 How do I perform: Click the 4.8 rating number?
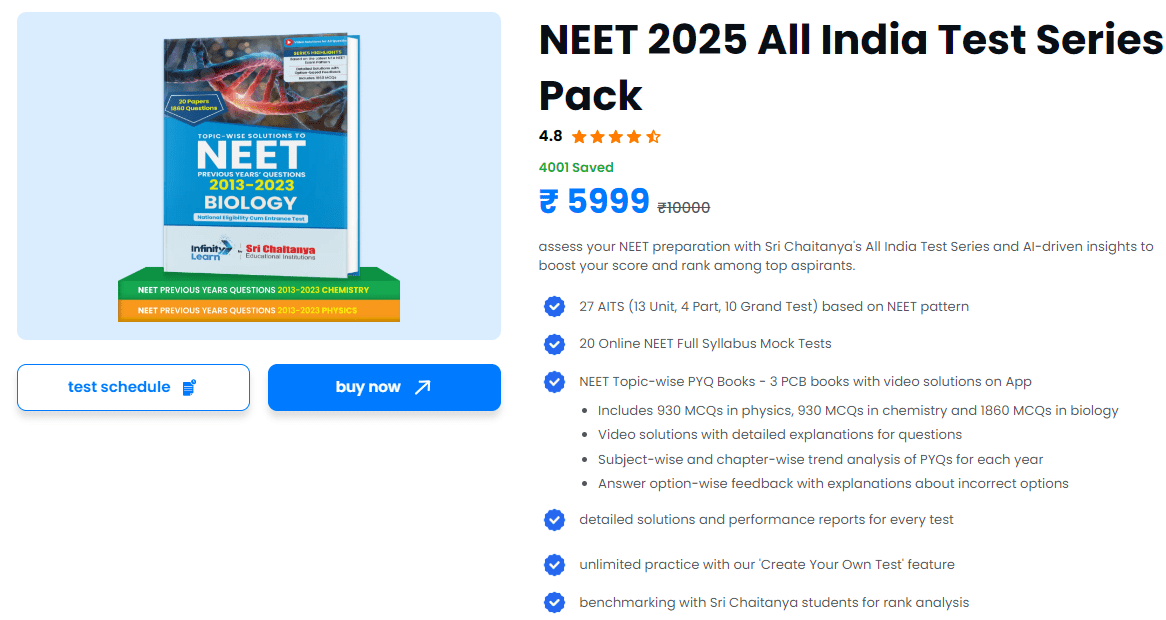[550, 136]
